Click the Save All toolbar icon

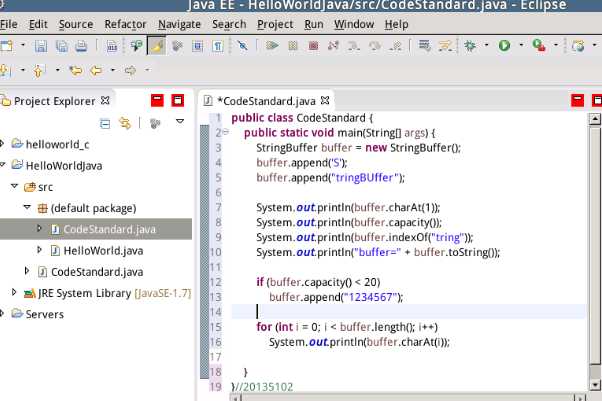[x=61, y=46]
